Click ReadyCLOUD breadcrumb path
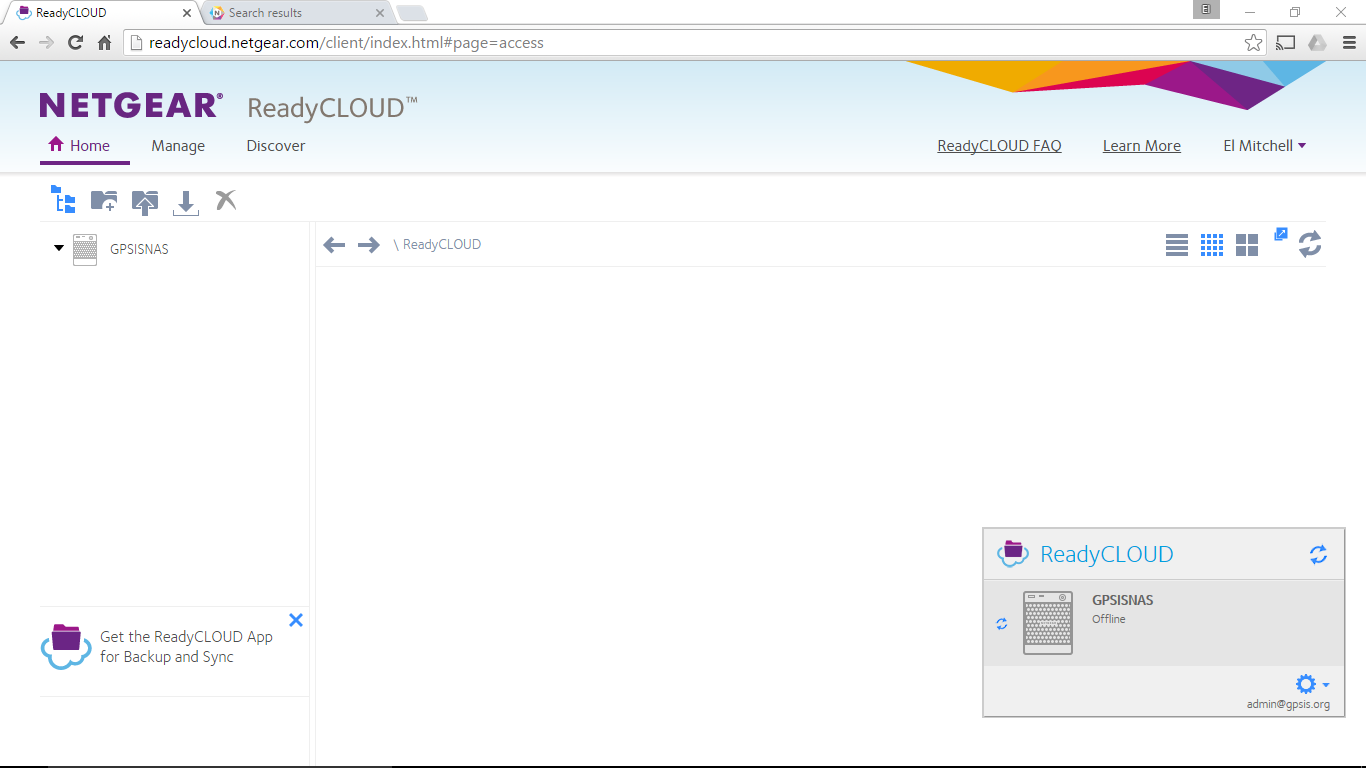The image size is (1366, 768). point(442,245)
